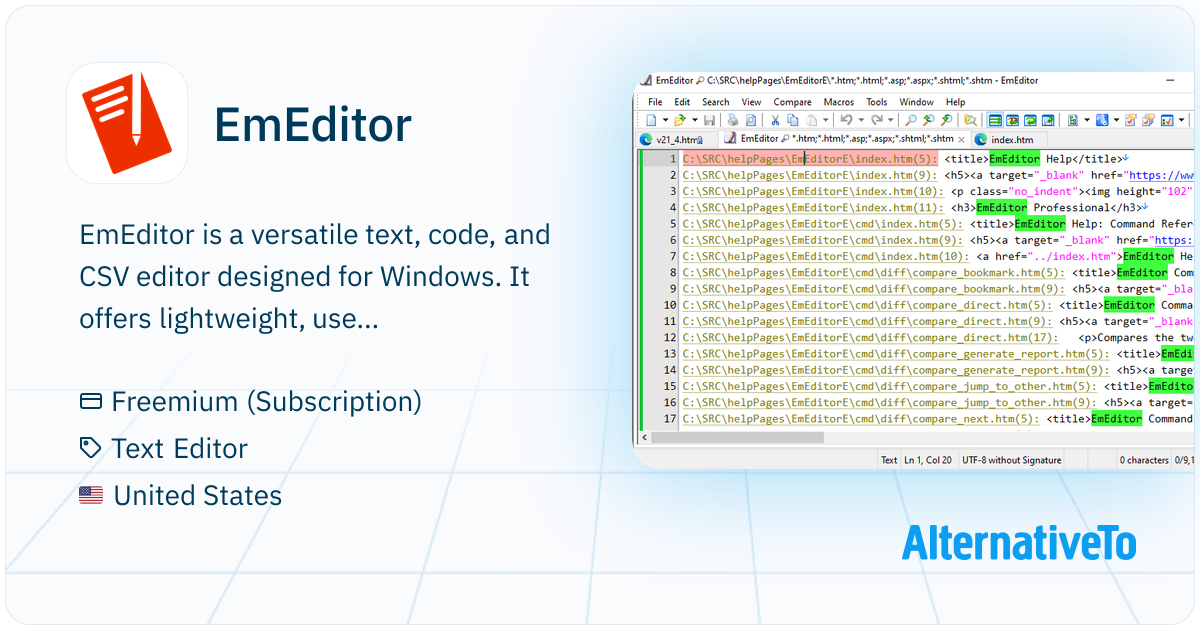Click '0 characters' in status bar
1200x630 pixels.
(x=1144, y=460)
